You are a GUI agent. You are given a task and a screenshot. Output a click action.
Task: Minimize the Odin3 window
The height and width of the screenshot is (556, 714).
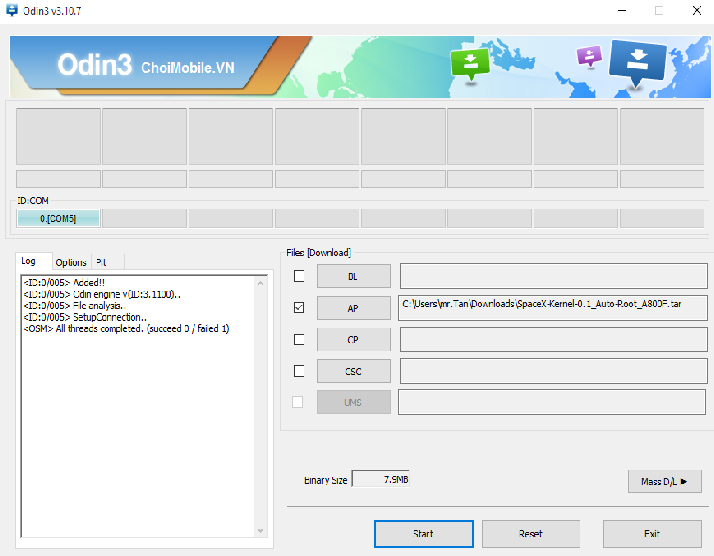622,10
